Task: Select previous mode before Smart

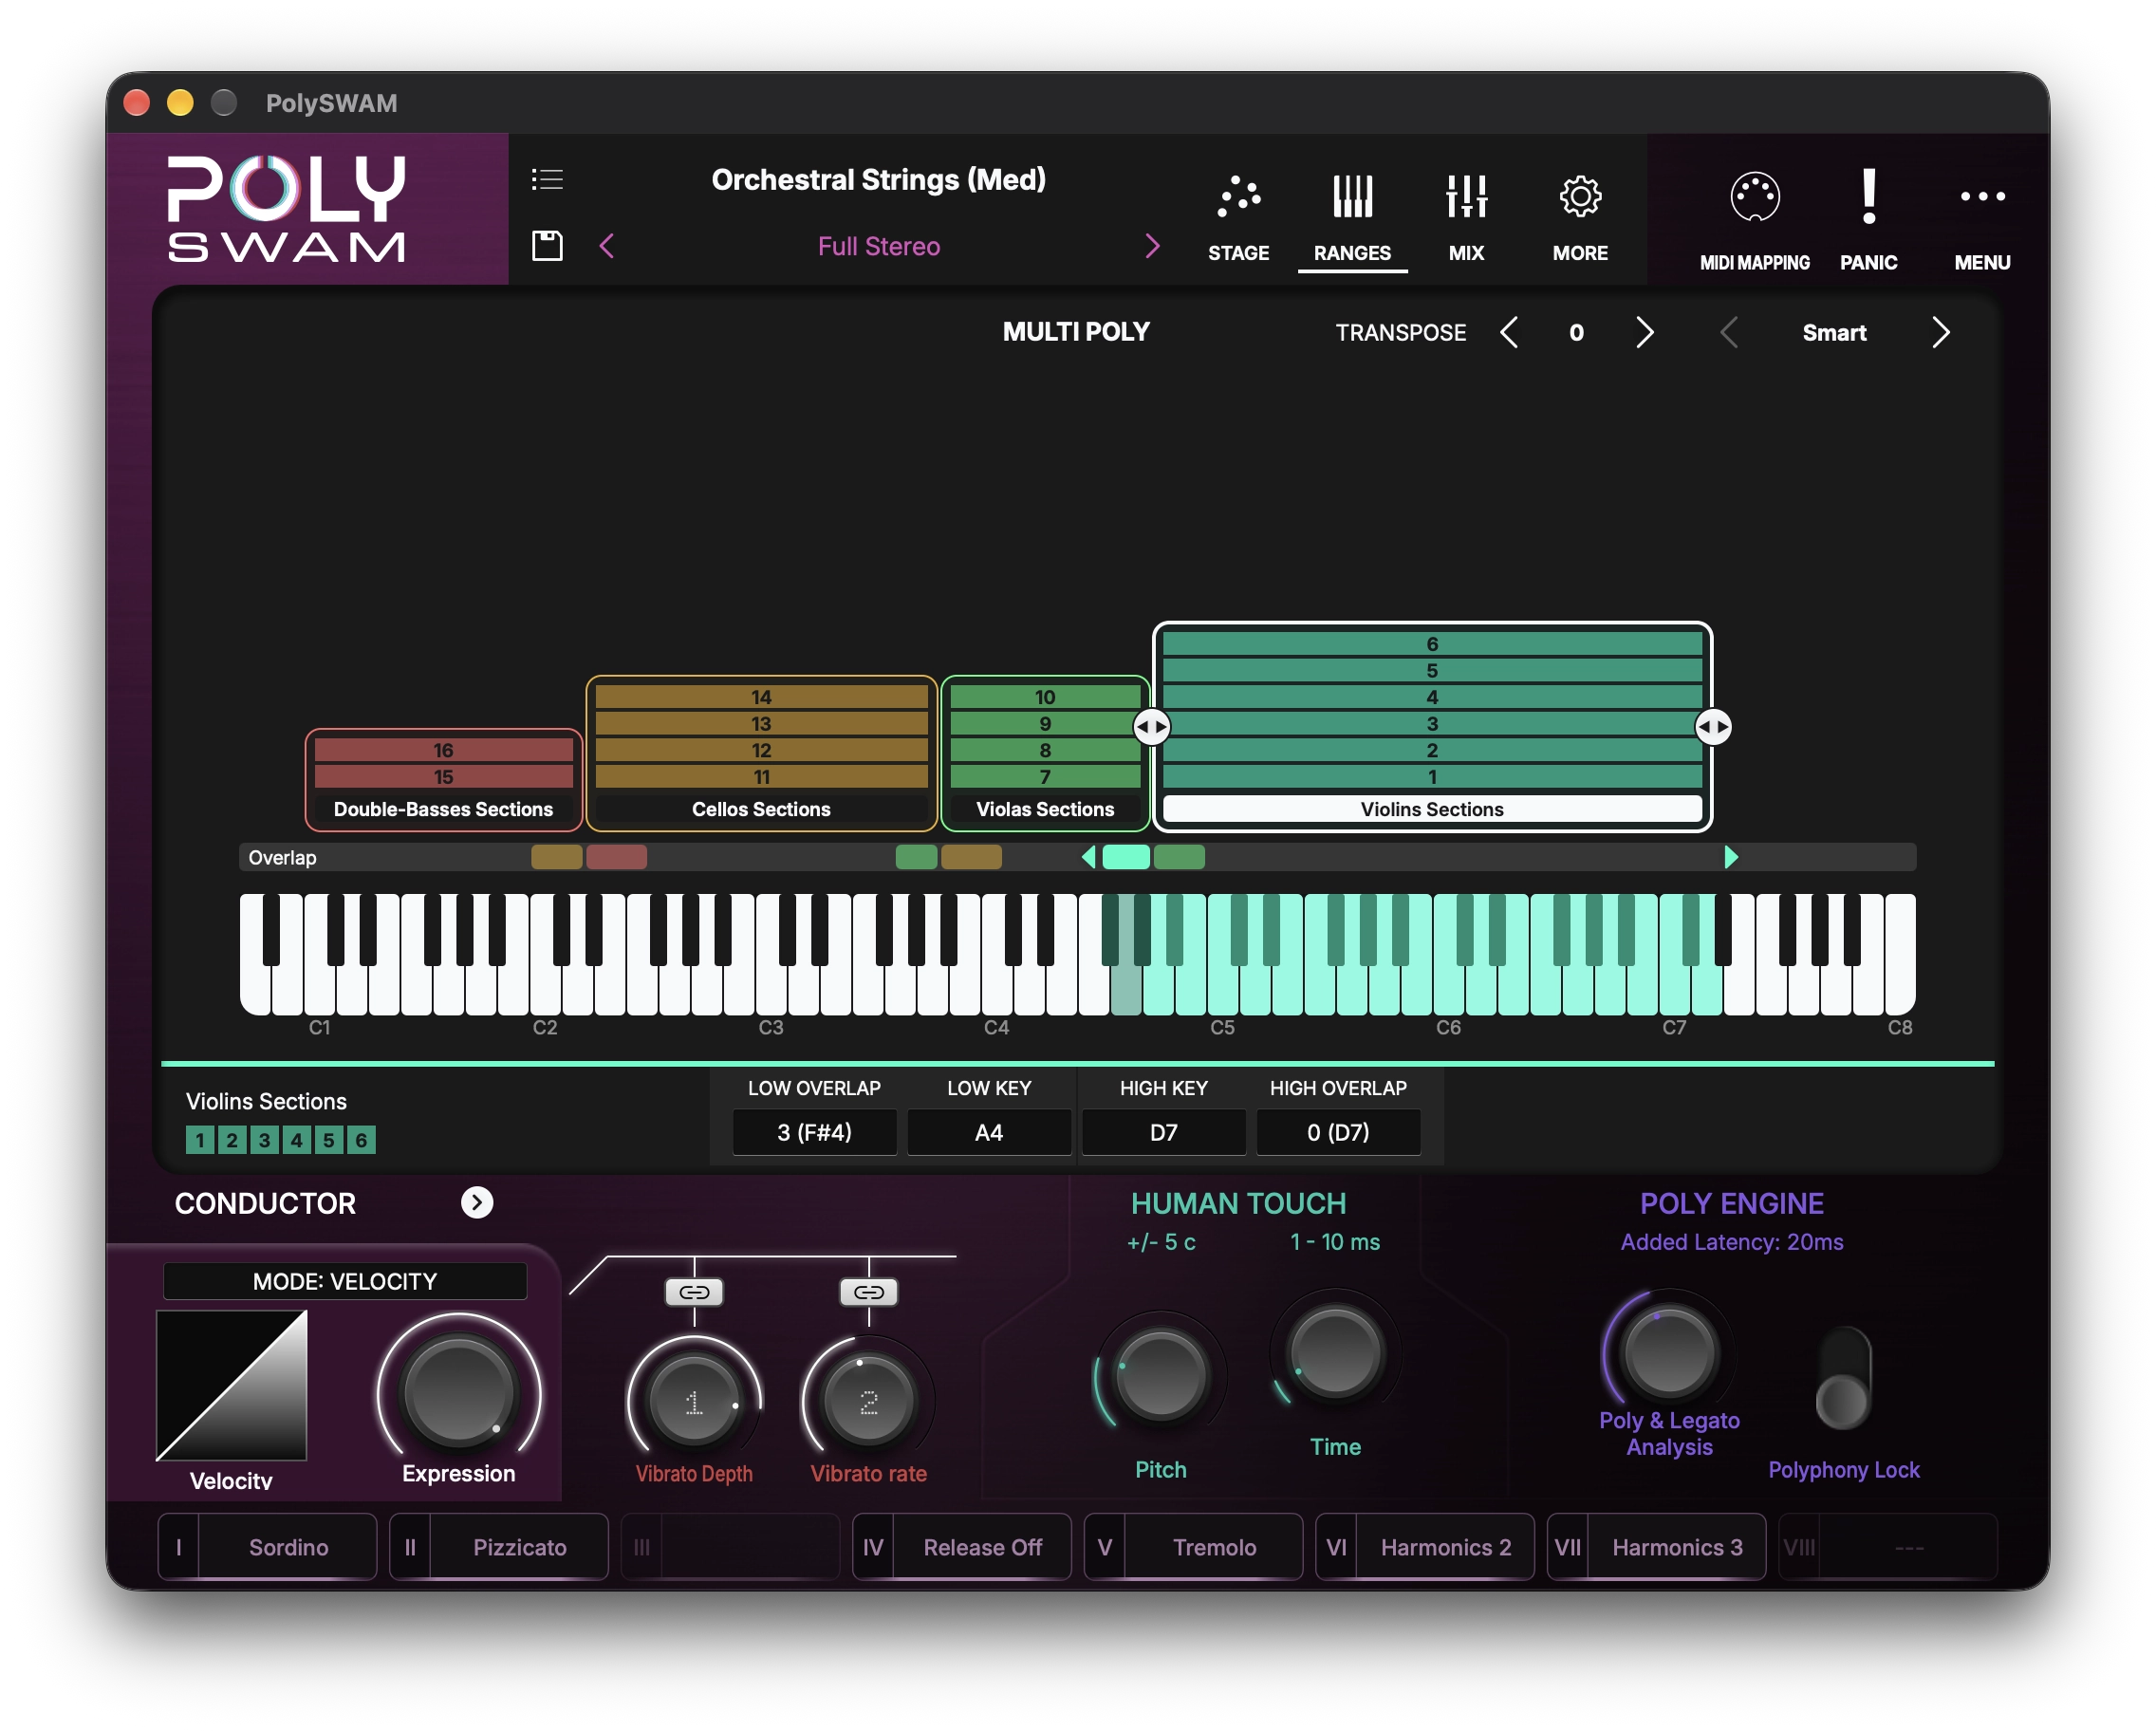Action: 1728,332
